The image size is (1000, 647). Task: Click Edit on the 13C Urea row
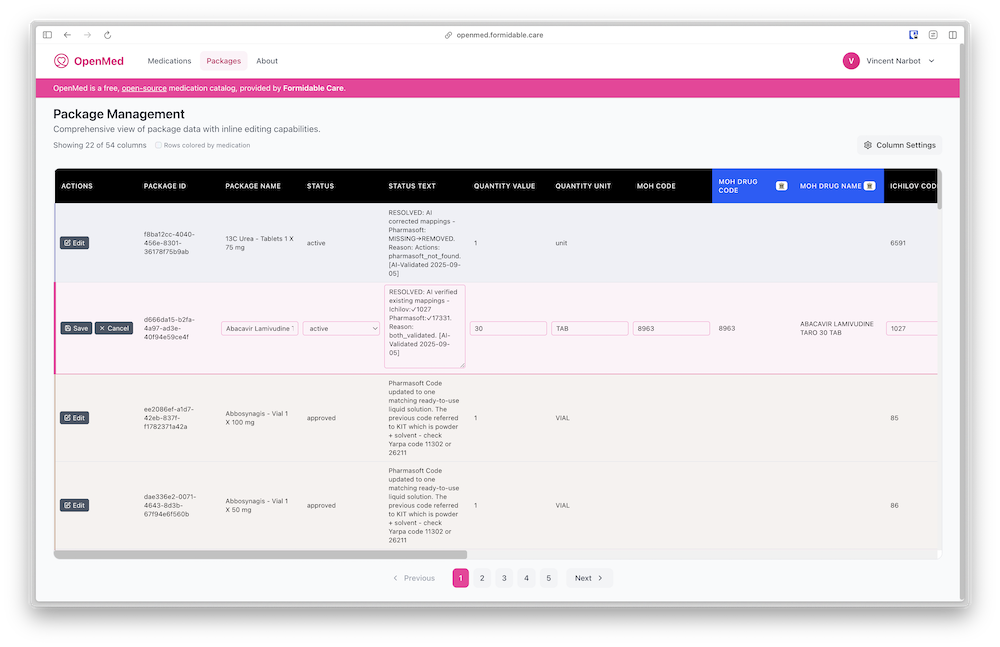pyautogui.click(x=75, y=242)
